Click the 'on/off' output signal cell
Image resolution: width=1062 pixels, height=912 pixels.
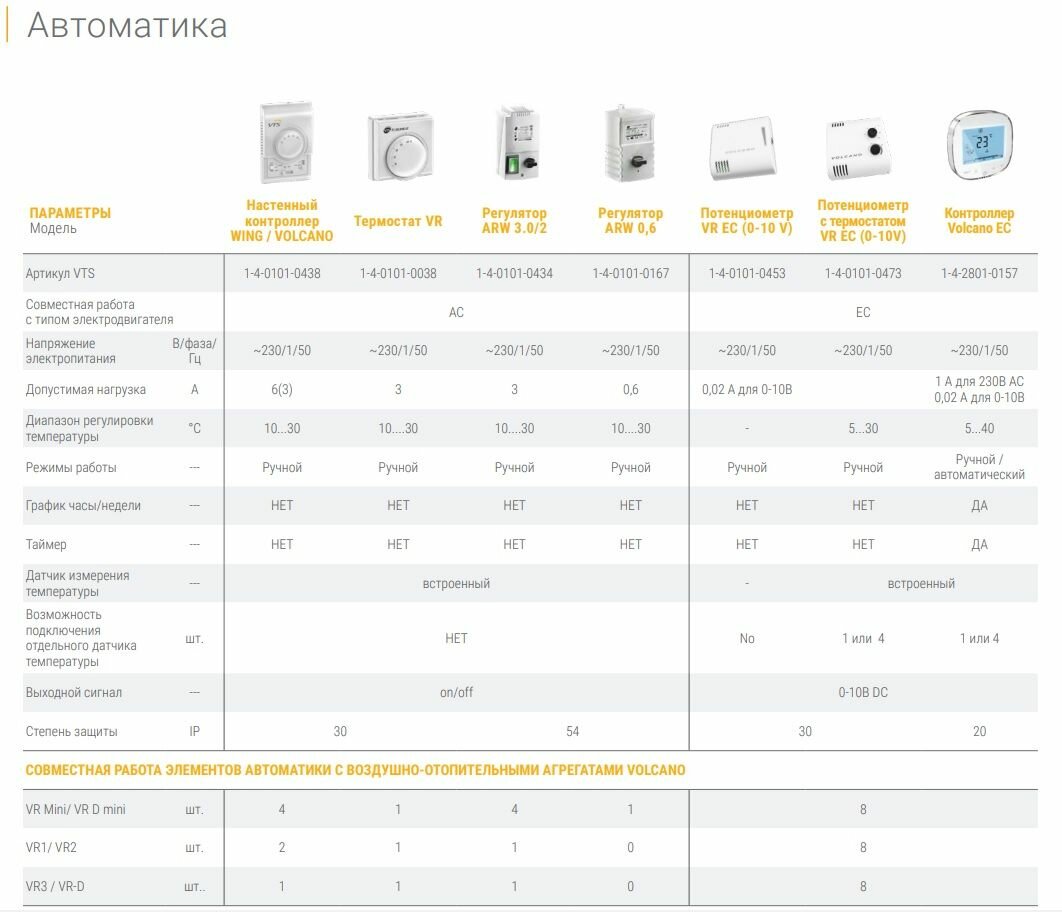tap(456, 693)
